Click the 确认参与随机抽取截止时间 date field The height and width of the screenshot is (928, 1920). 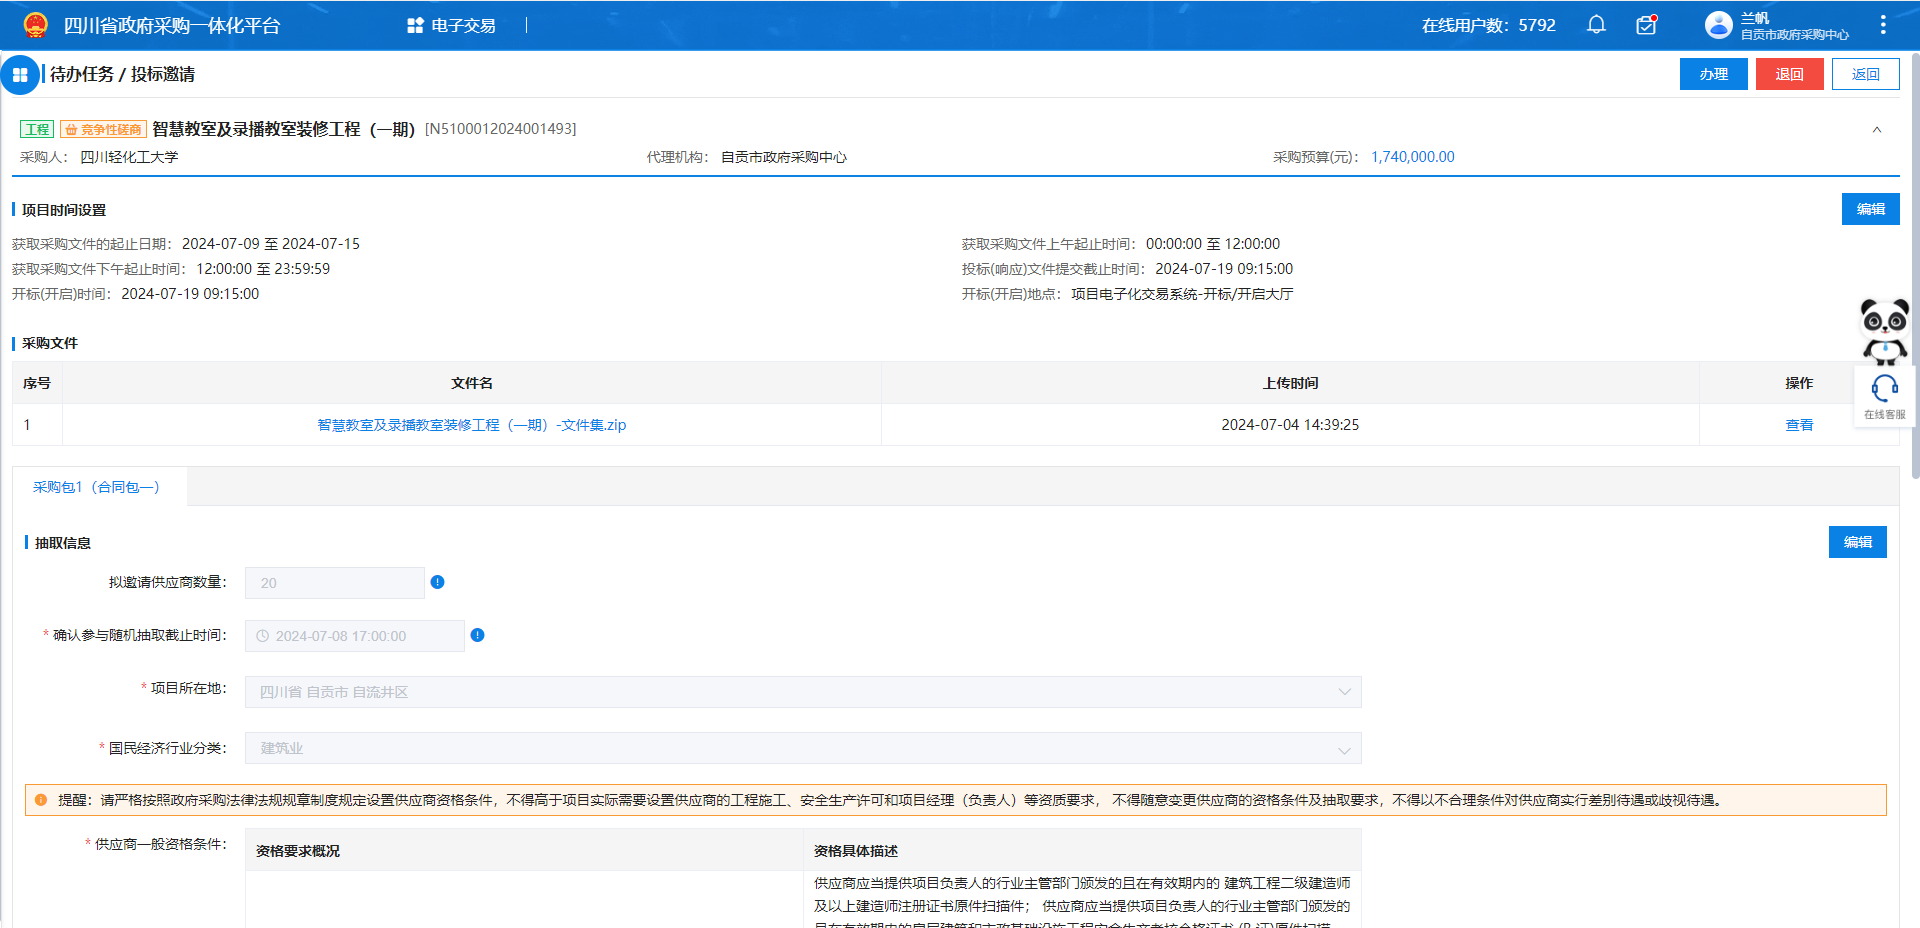(x=354, y=636)
